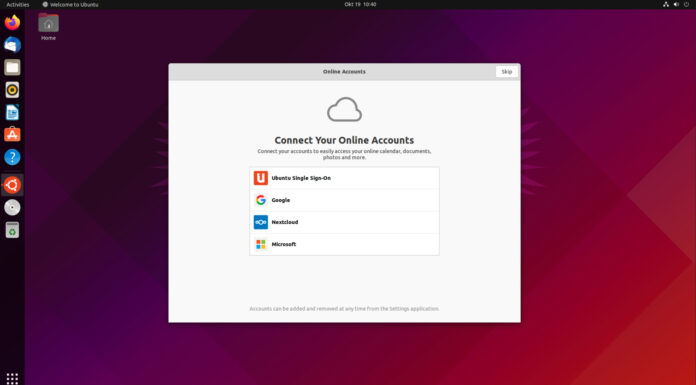Open LibreOffice Writer from dock
Screen dimensions: 696x385
[12, 112]
